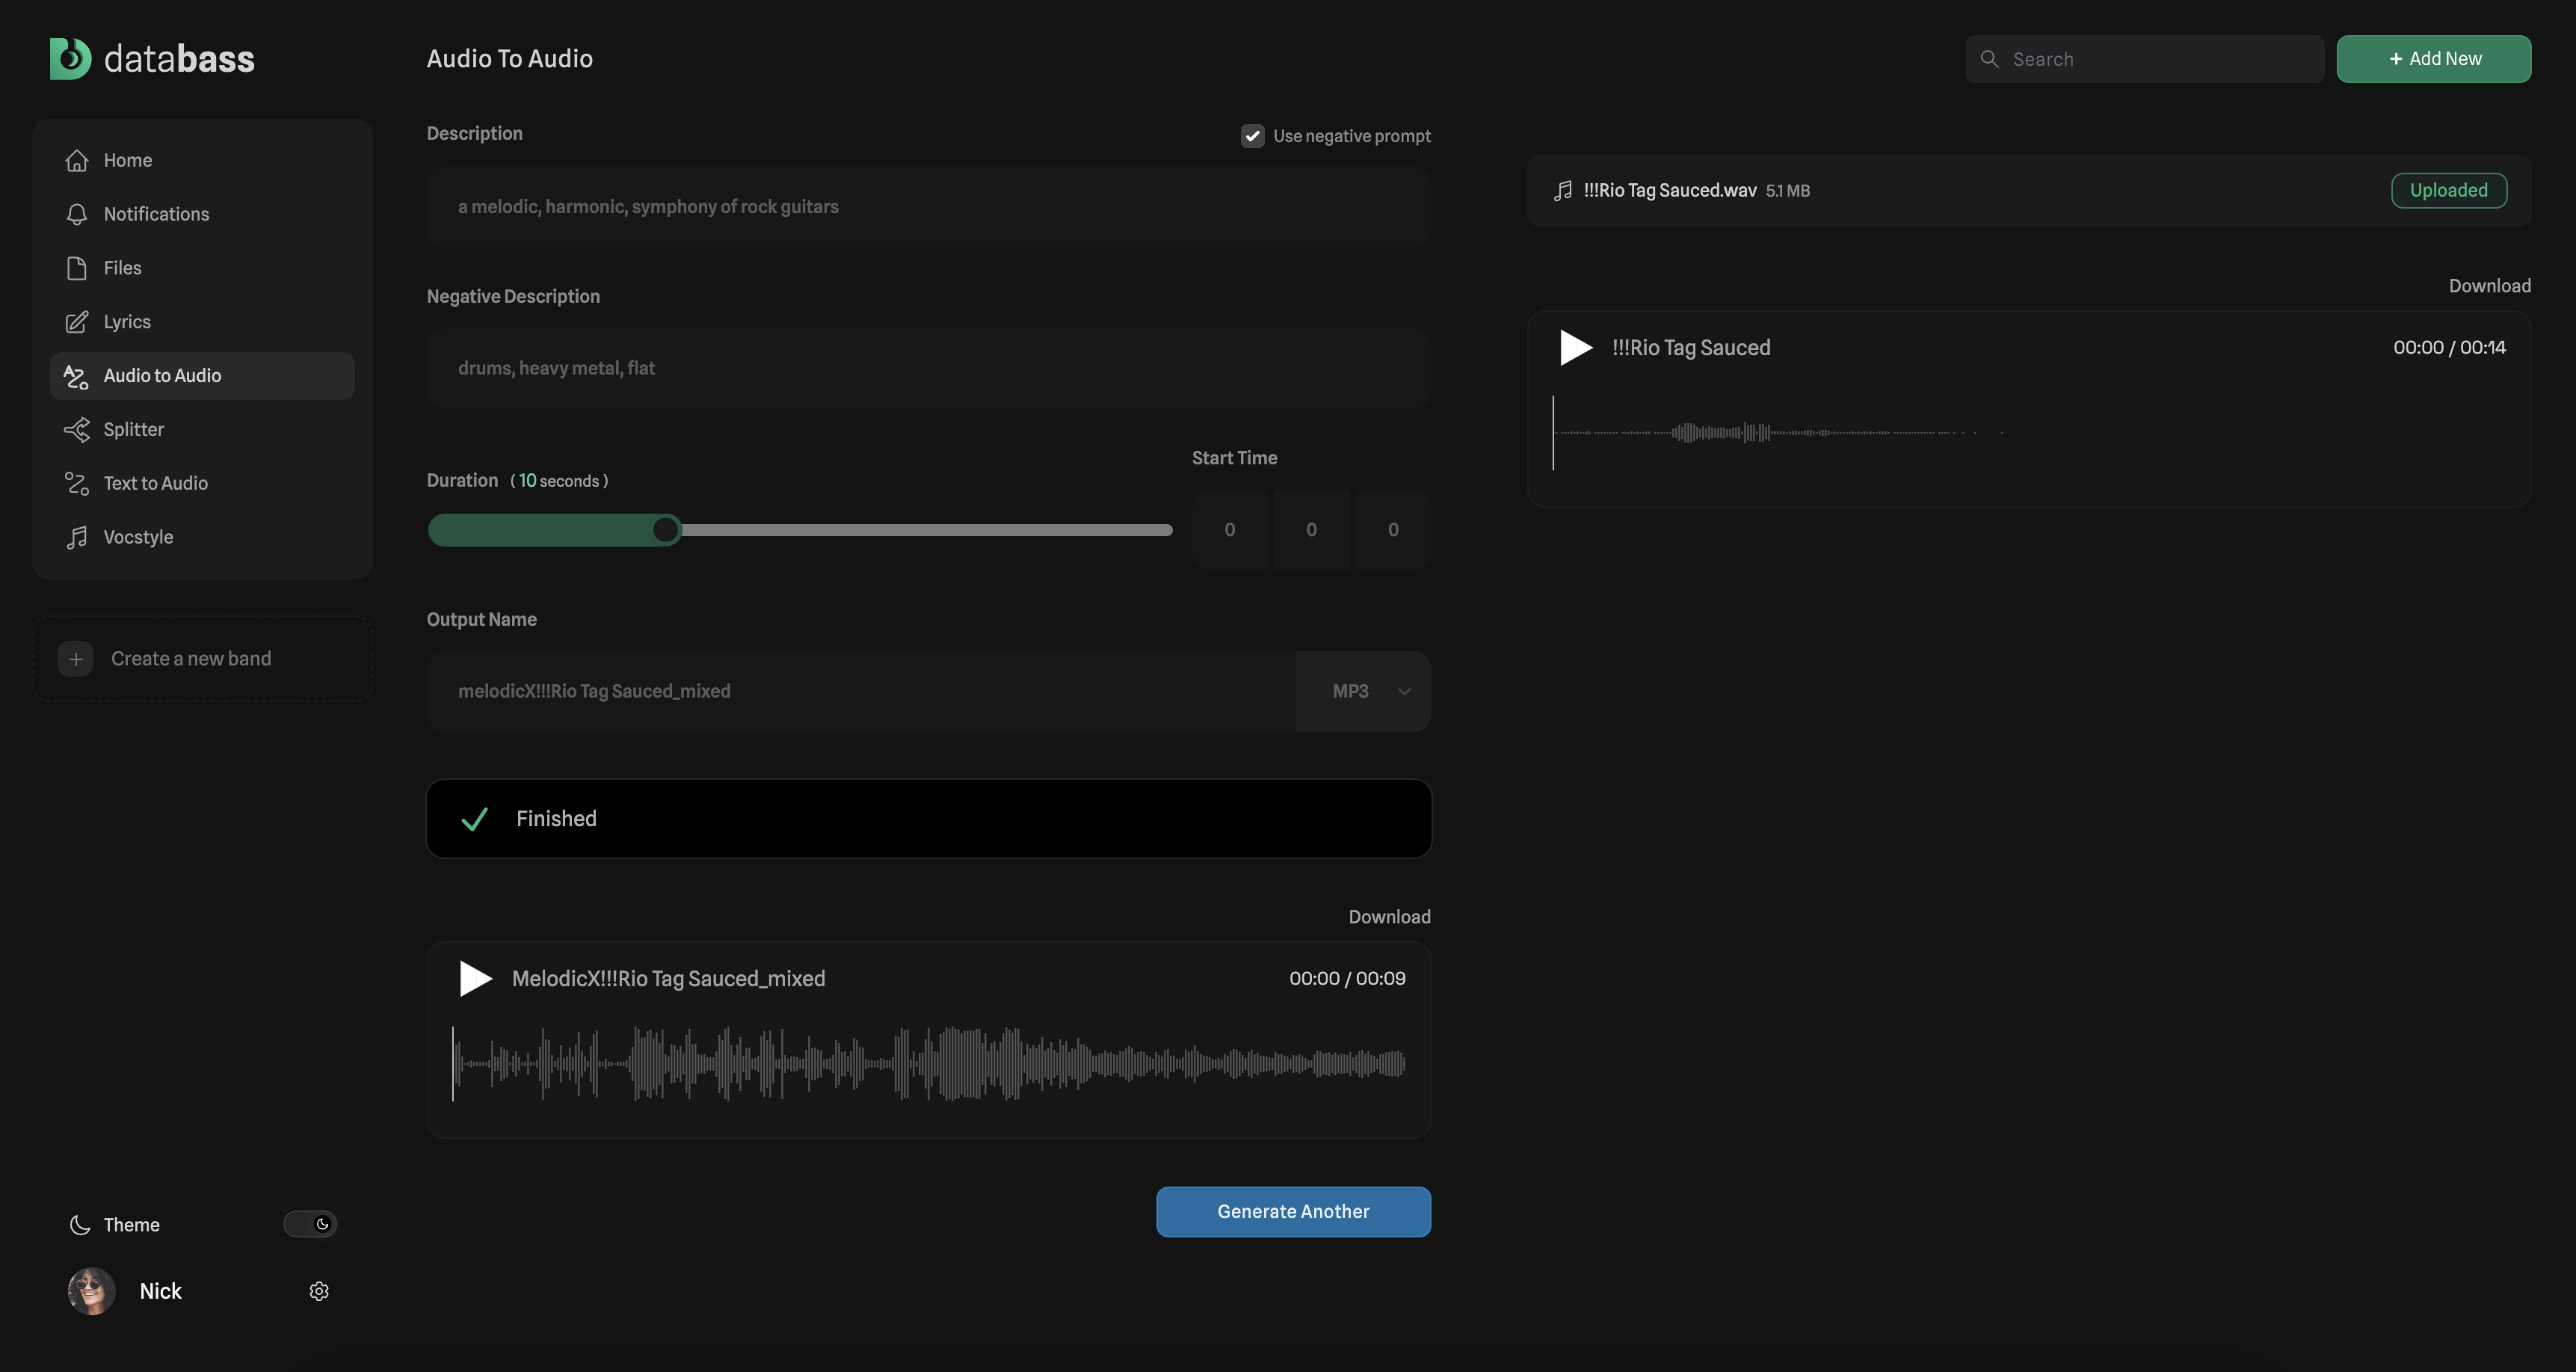2576x1372 pixels.
Task: Play the MelodicX!!!Rio Tag Sauced_mixed output
Action: pos(475,979)
